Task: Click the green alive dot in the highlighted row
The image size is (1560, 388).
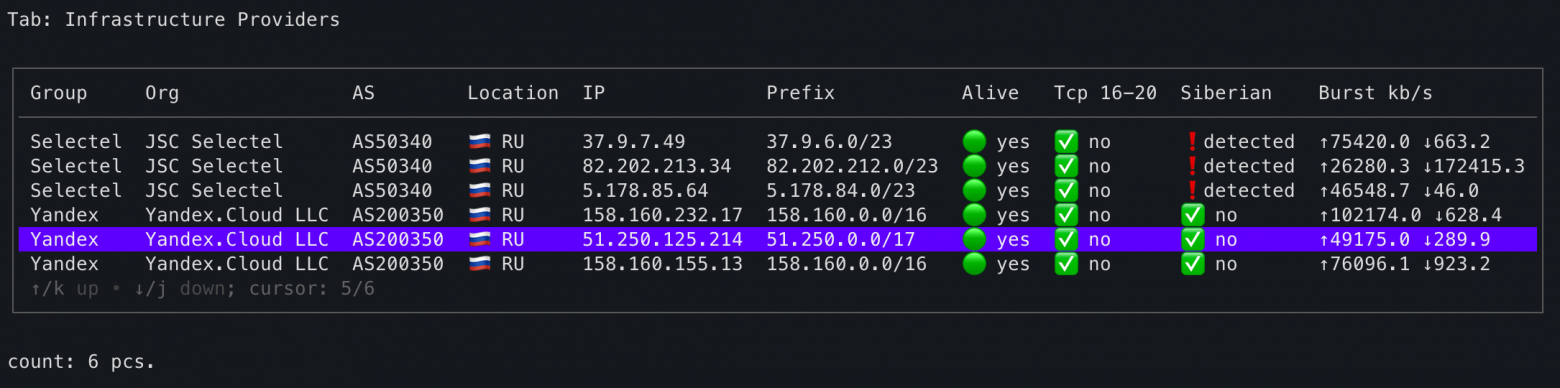Action: tap(974, 240)
